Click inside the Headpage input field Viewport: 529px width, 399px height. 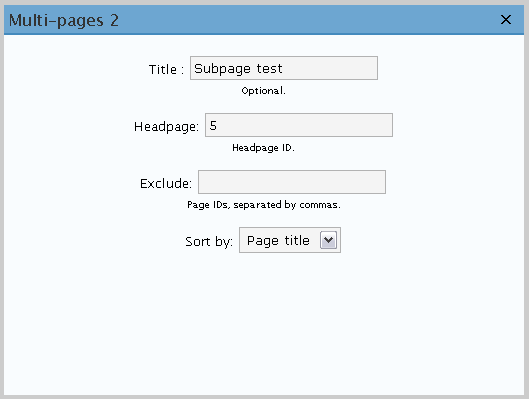point(299,125)
